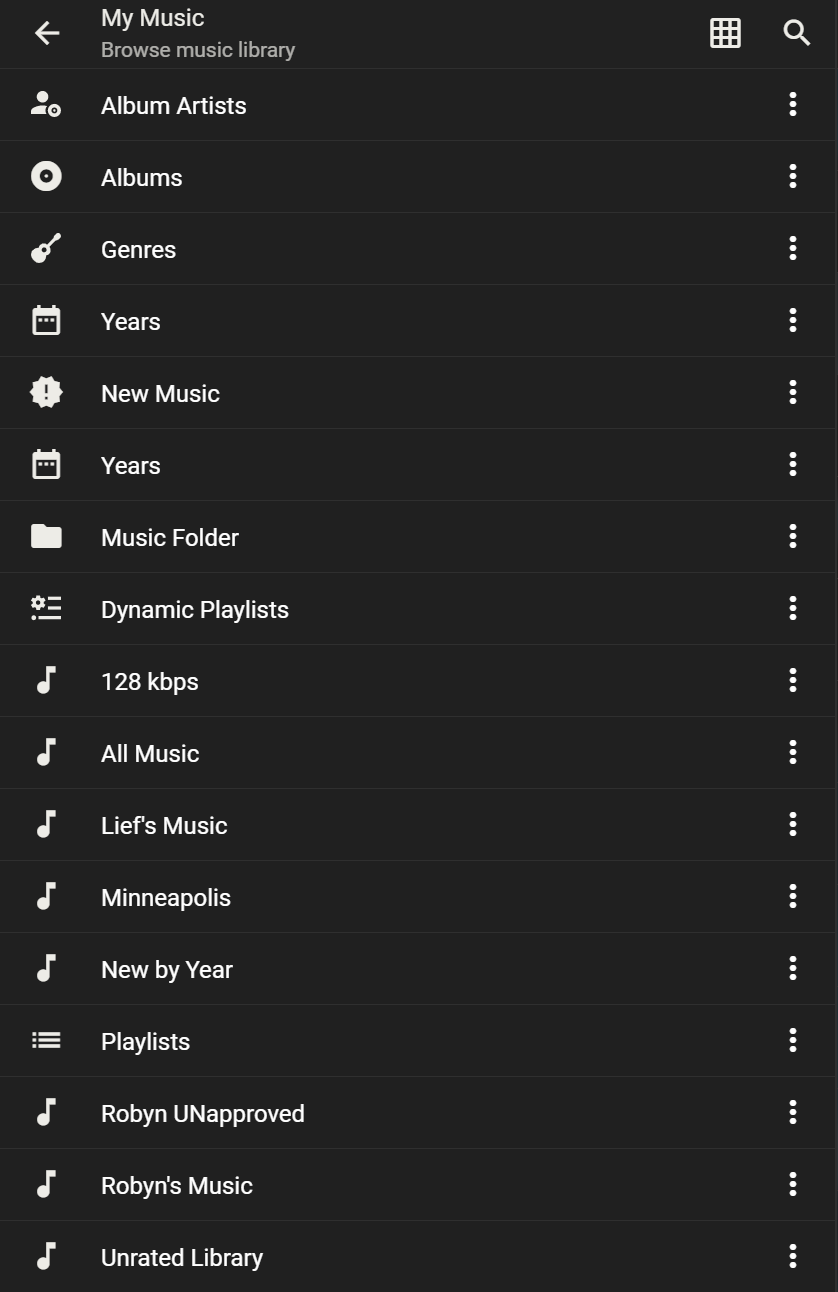Select the All Music entry

point(150,754)
